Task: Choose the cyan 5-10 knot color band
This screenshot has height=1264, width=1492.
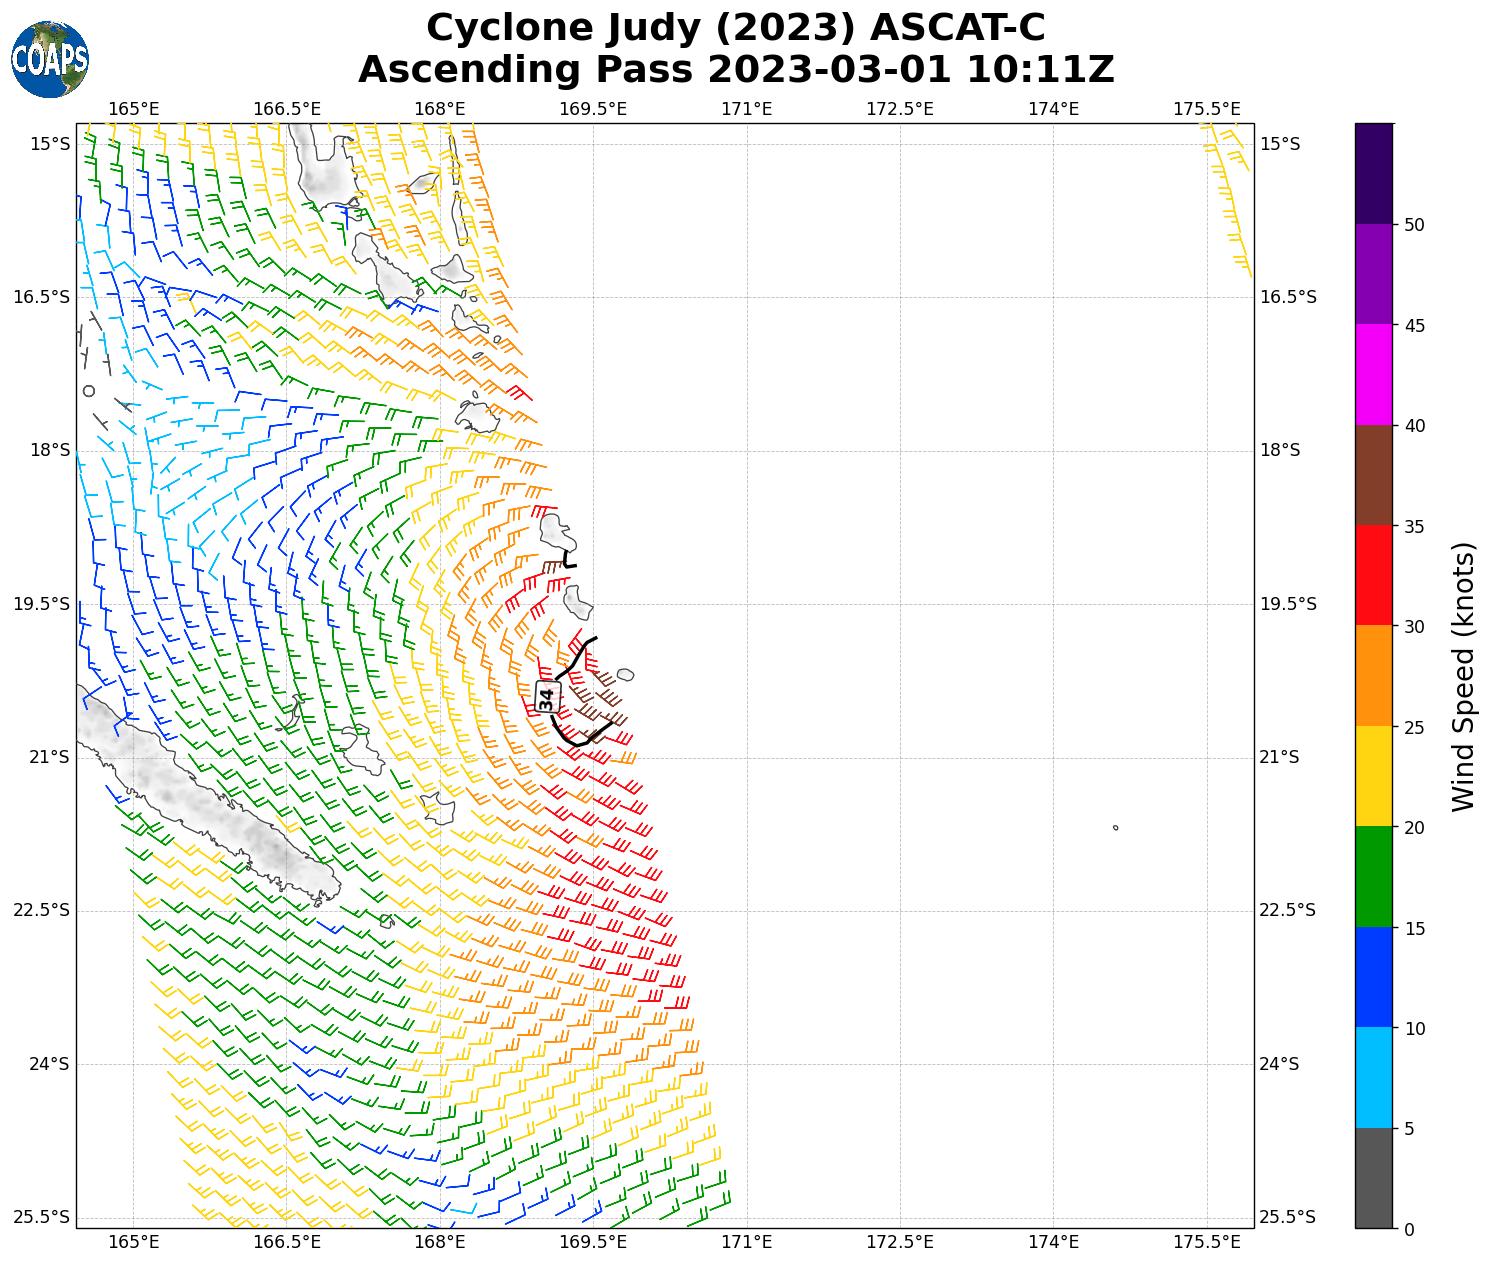Action: [1373, 1077]
